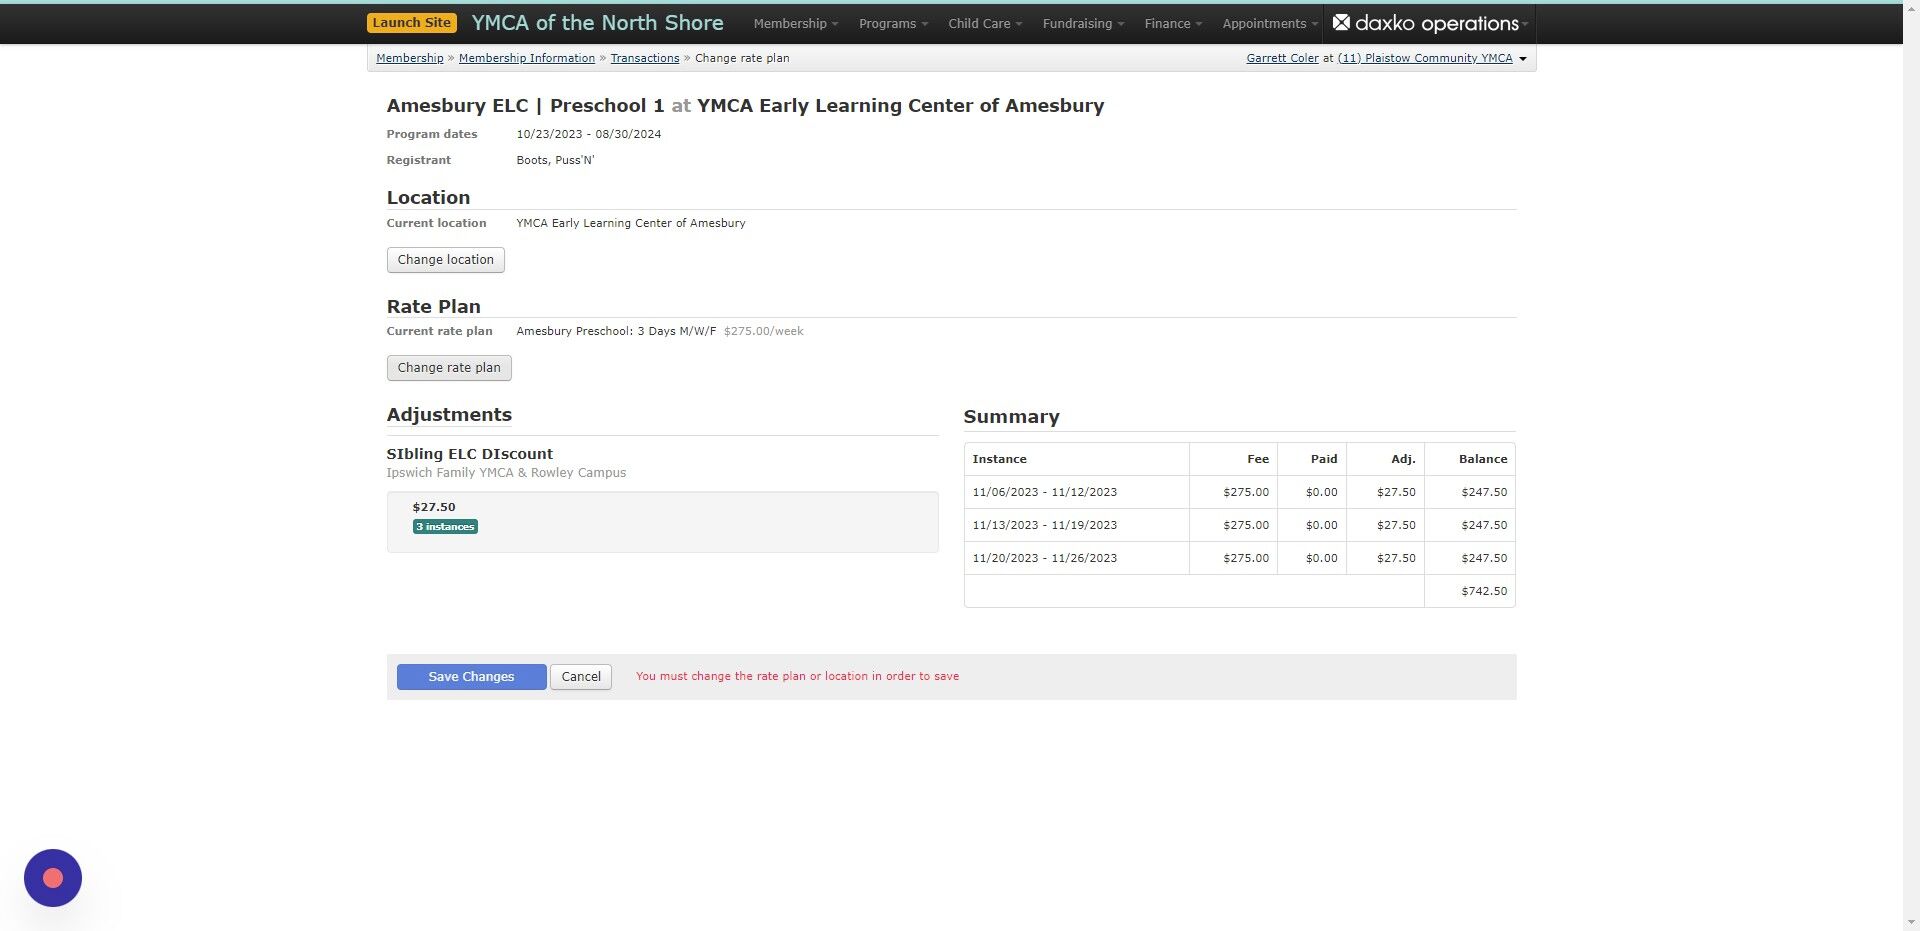This screenshot has height=931, width=1920.
Task: Open the Membership navigation menu
Action: pyautogui.click(x=793, y=23)
